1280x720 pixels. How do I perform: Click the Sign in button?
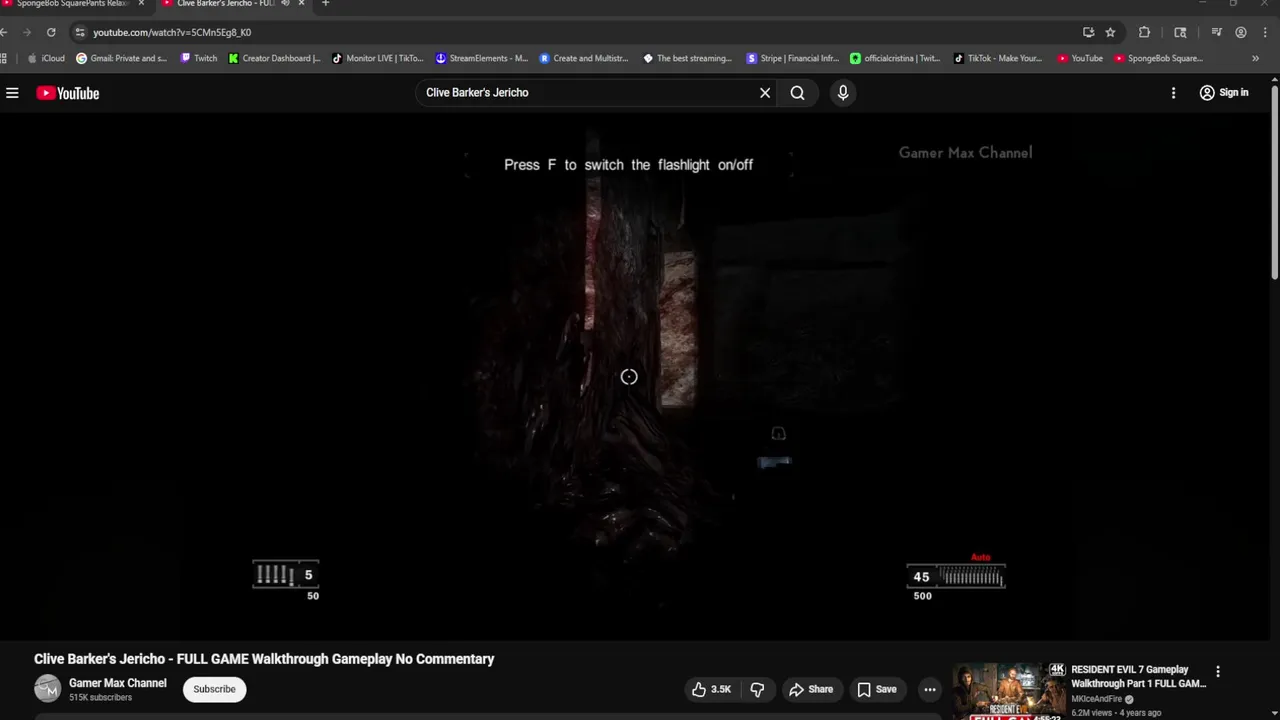pos(1223,93)
